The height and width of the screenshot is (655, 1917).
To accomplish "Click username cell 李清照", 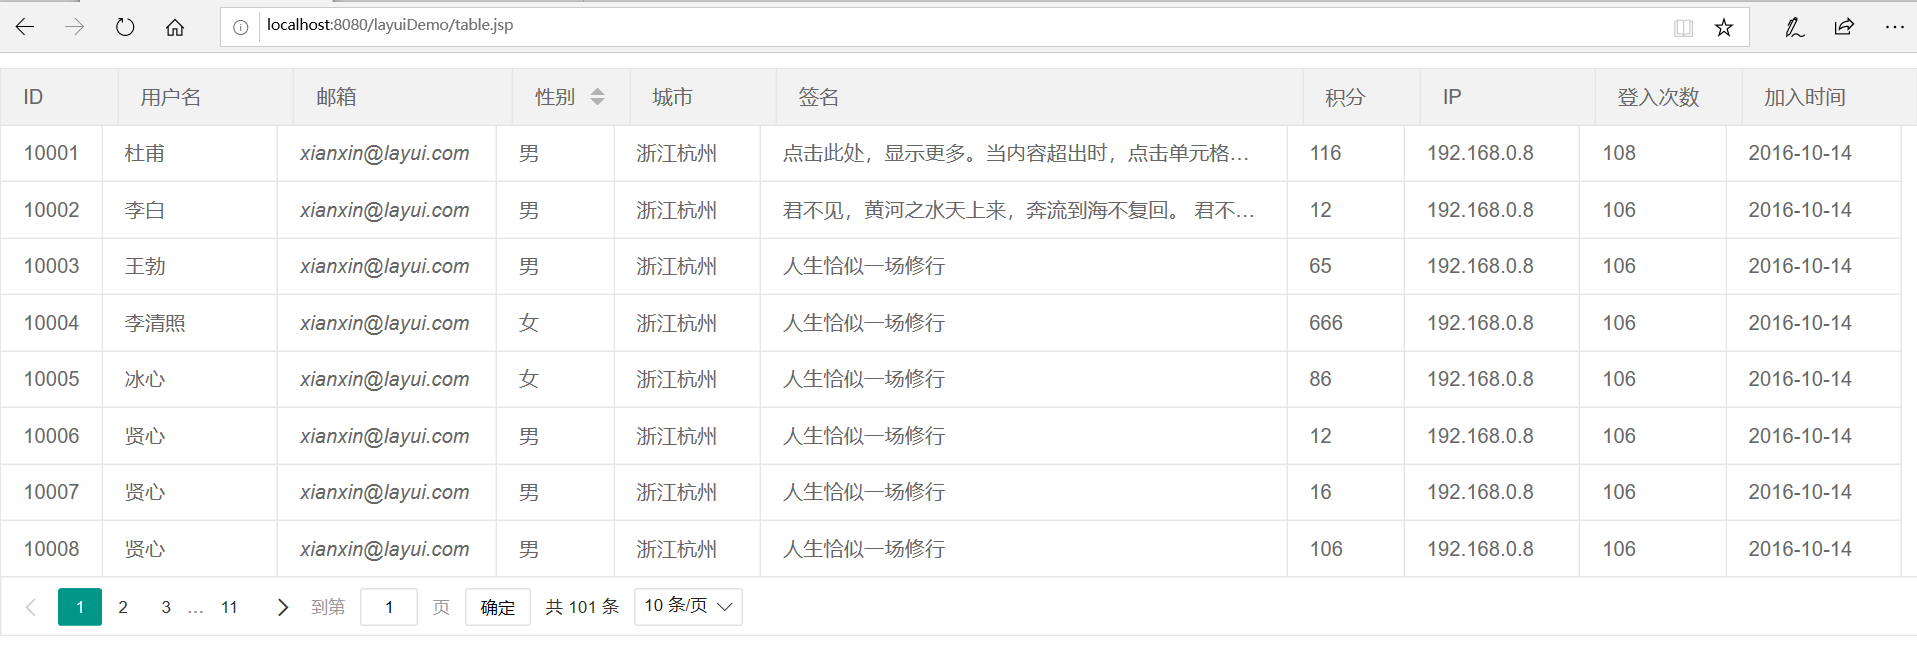I will tap(190, 323).
